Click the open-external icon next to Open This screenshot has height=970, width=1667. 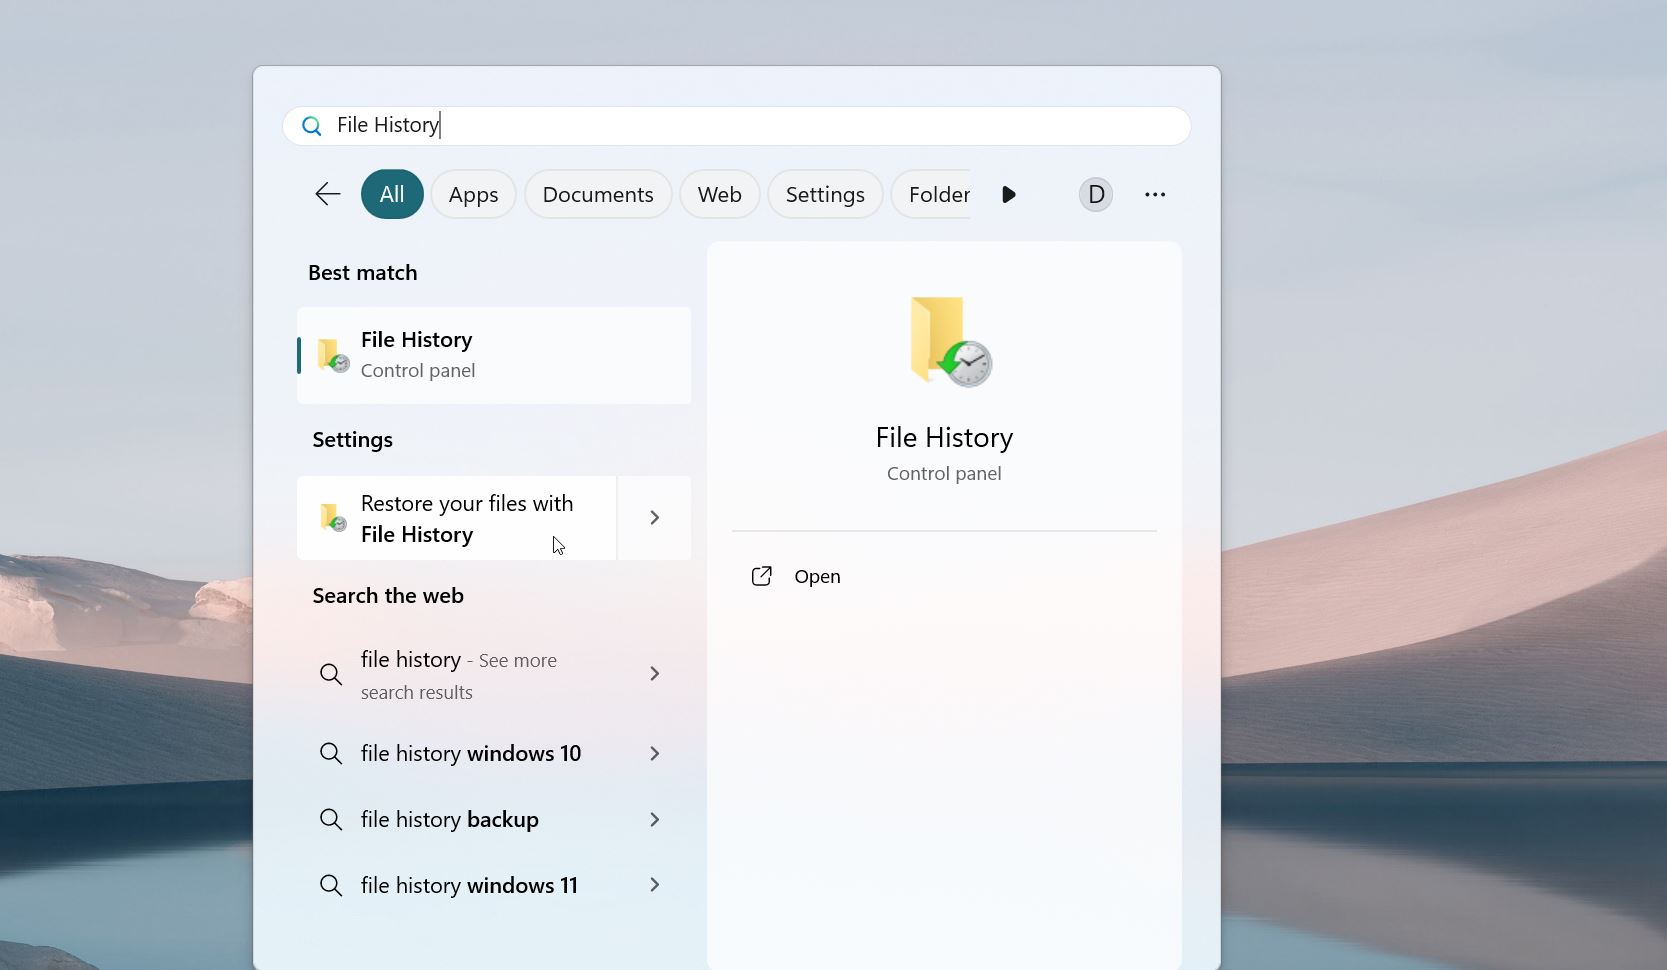click(x=762, y=576)
